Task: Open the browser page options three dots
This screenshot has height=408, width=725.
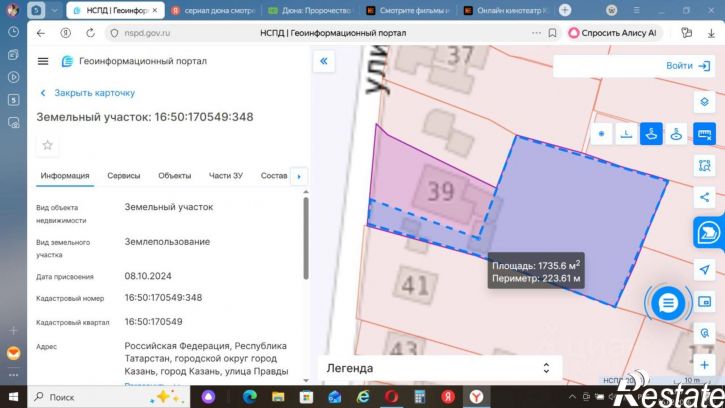Action: (x=536, y=33)
